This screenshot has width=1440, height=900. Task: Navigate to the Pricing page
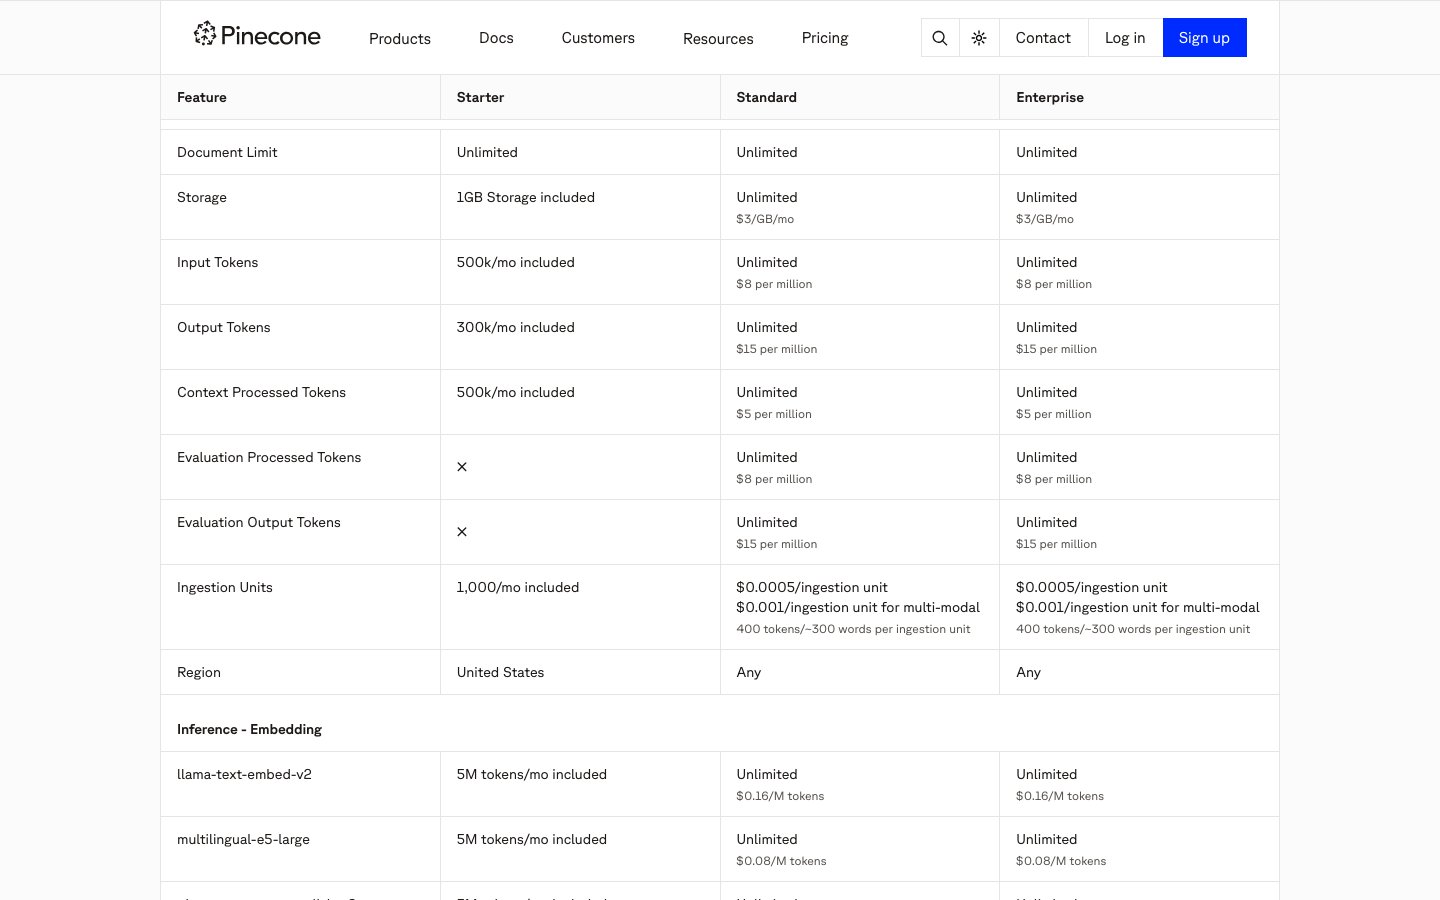click(824, 38)
